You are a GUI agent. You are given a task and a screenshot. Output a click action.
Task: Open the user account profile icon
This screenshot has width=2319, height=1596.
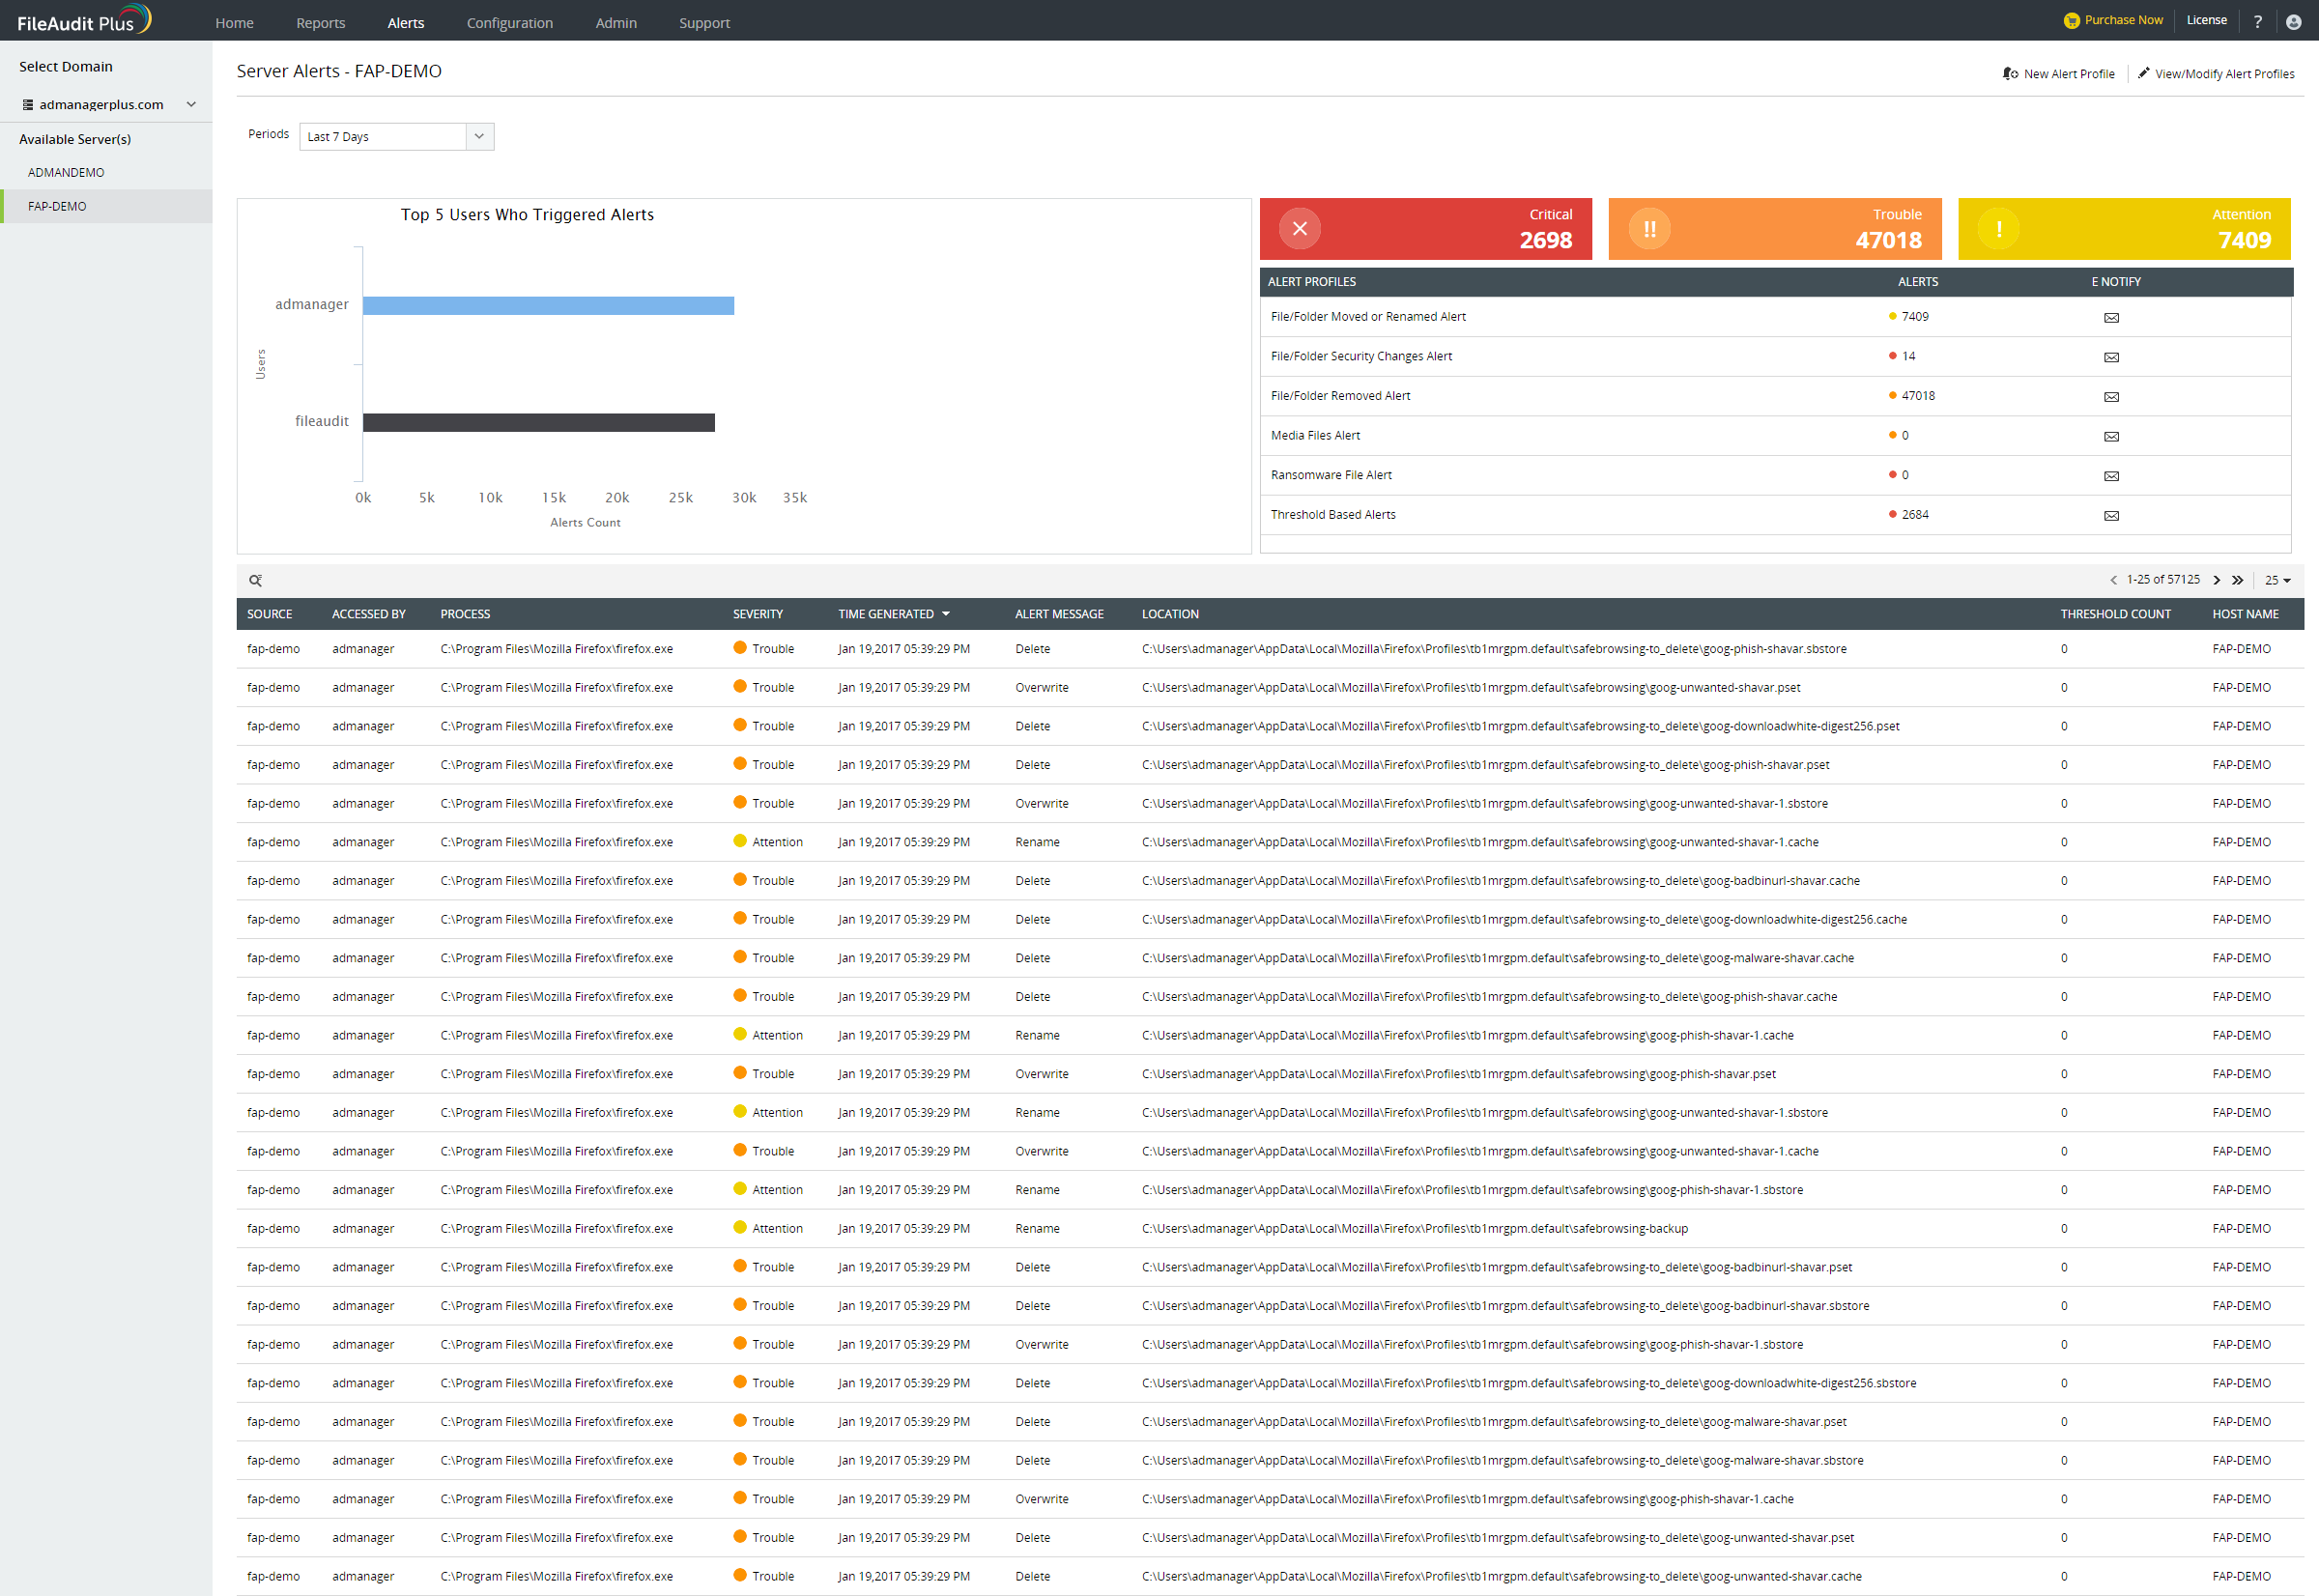click(2293, 22)
